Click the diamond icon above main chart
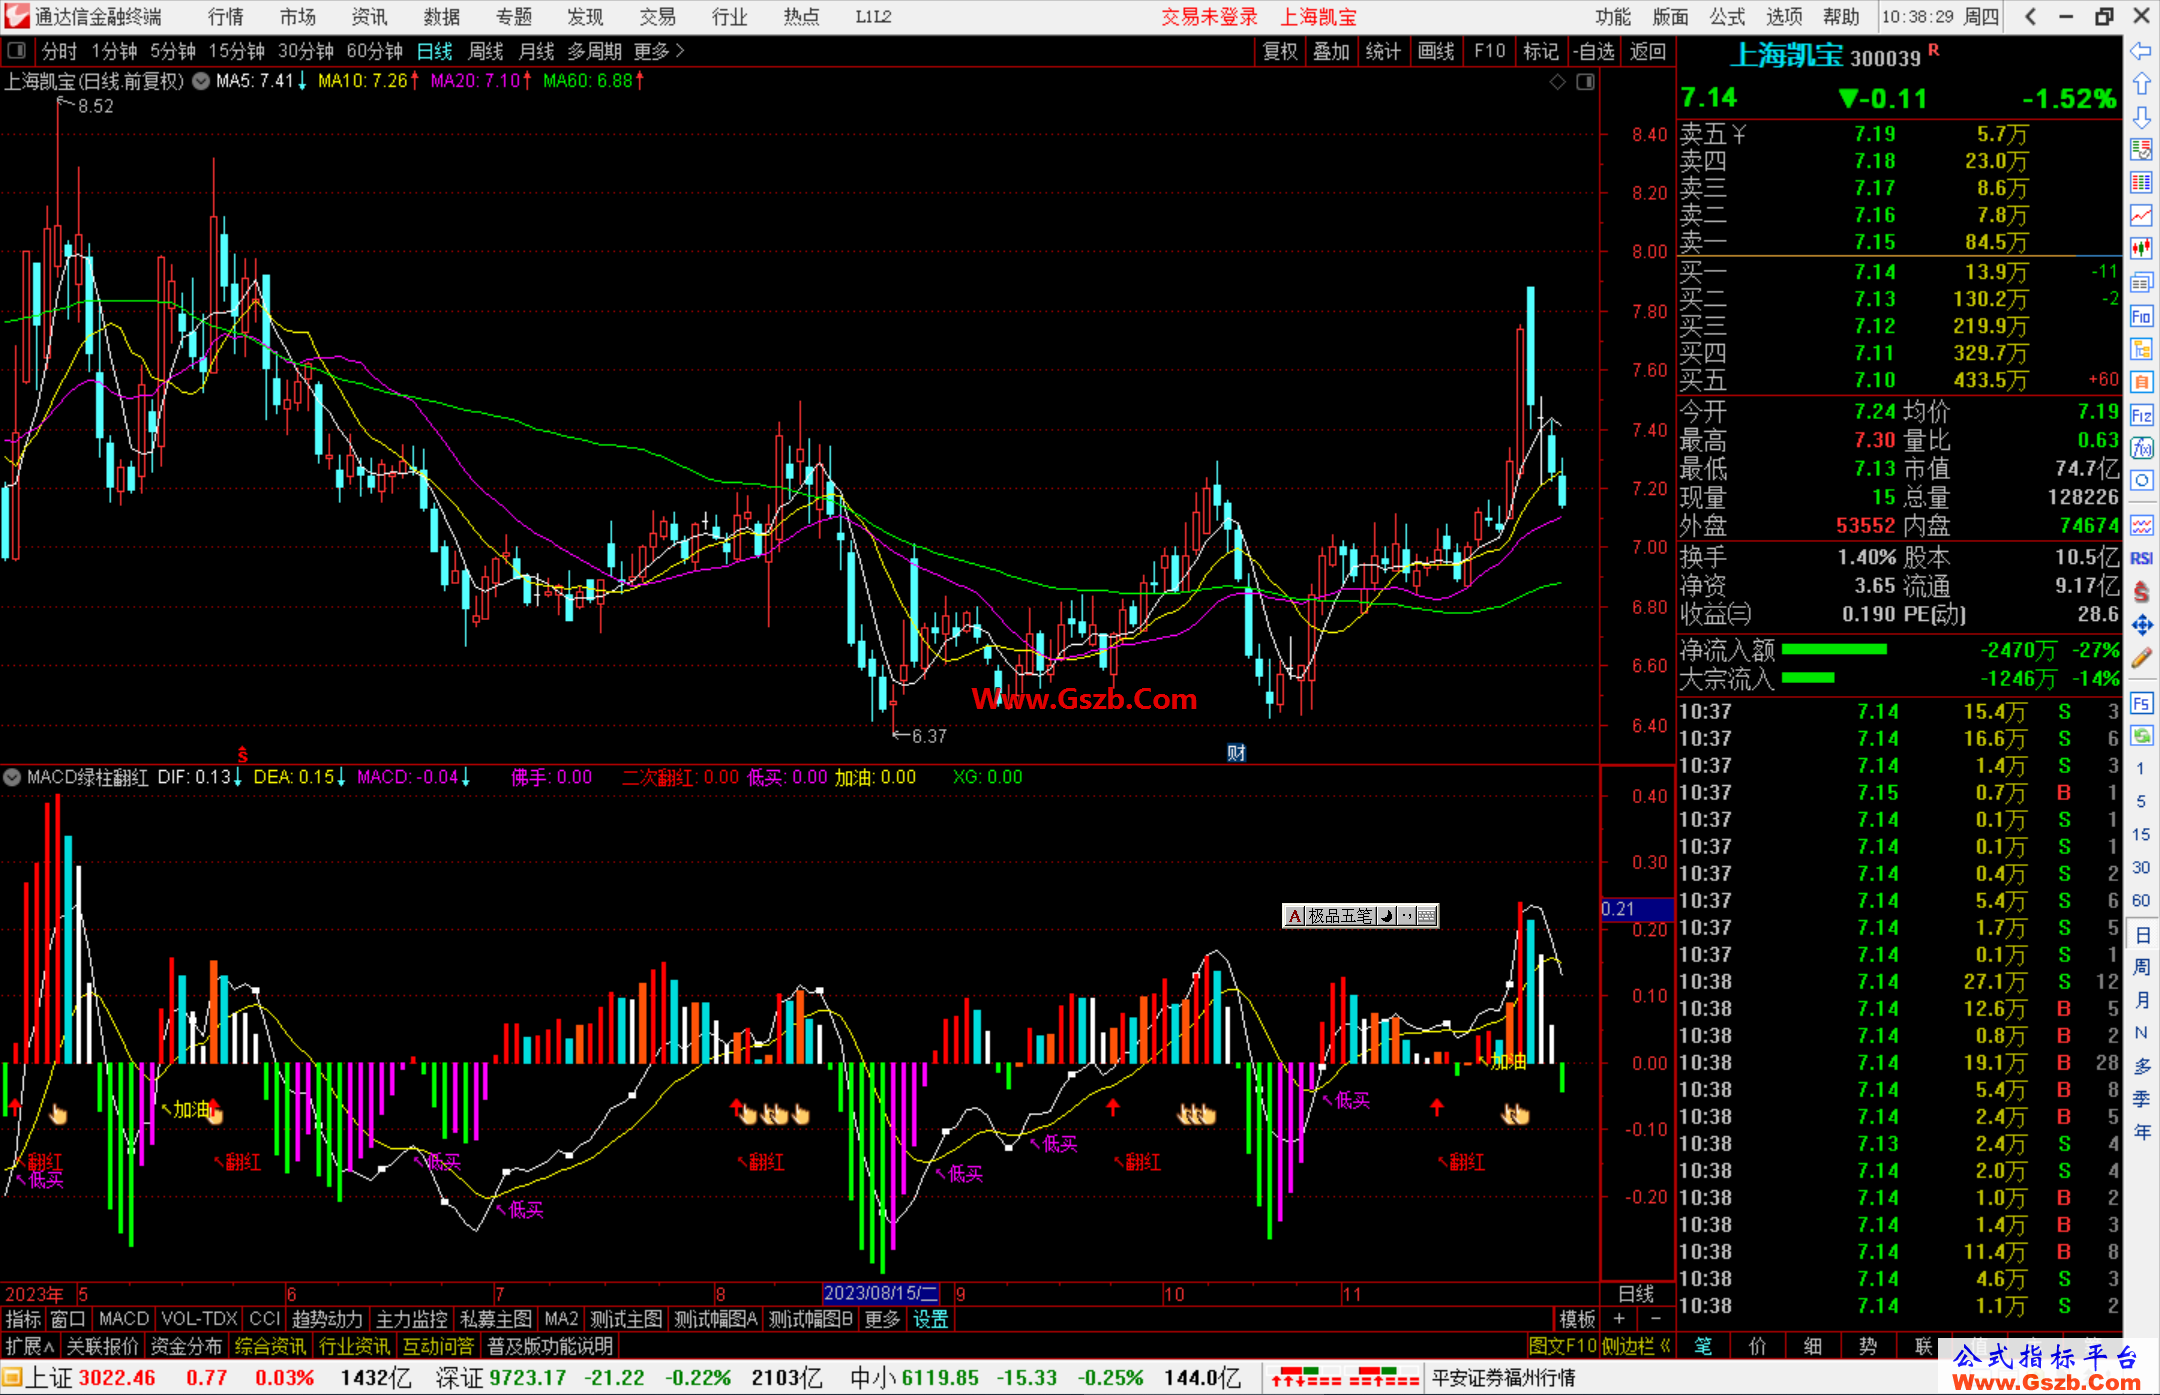The width and height of the screenshot is (2160, 1395). pyautogui.click(x=1557, y=82)
